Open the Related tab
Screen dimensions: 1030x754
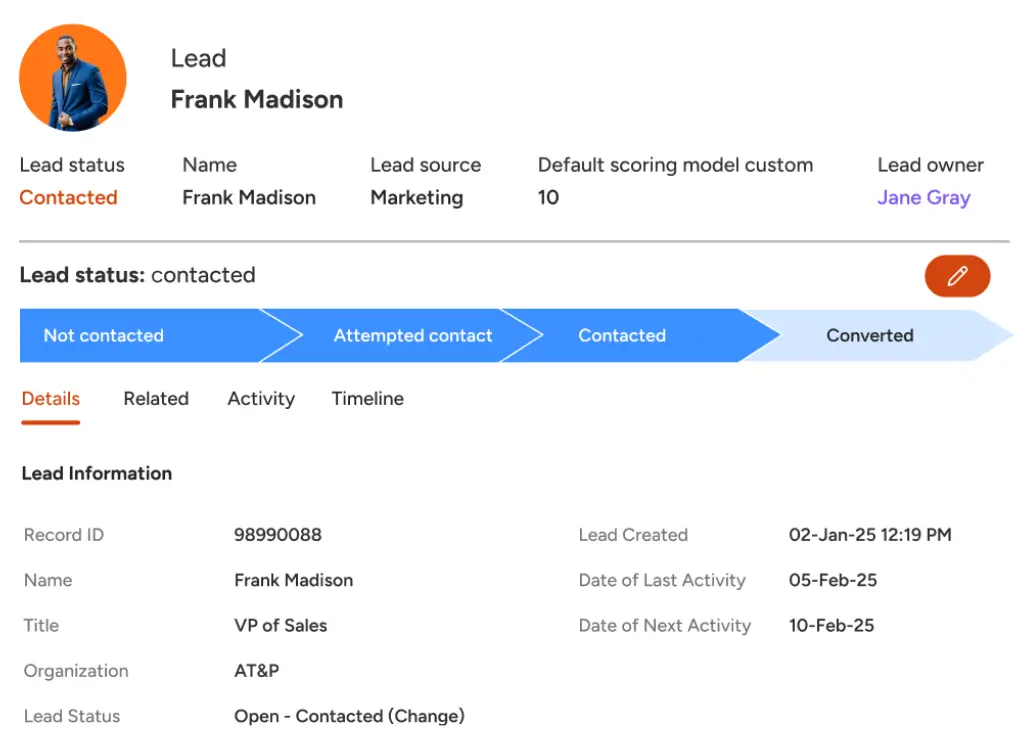tap(156, 399)
